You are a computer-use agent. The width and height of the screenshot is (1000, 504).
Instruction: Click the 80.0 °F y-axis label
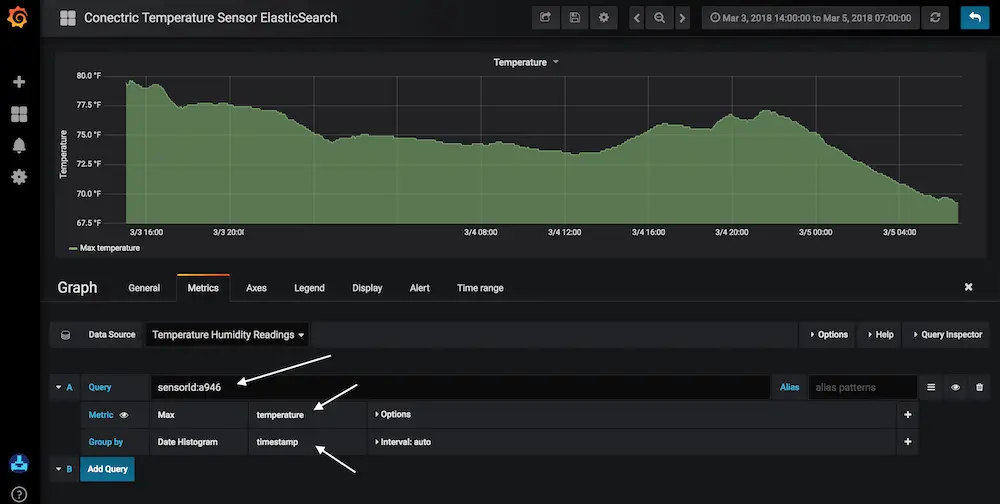tap(89, 75)
